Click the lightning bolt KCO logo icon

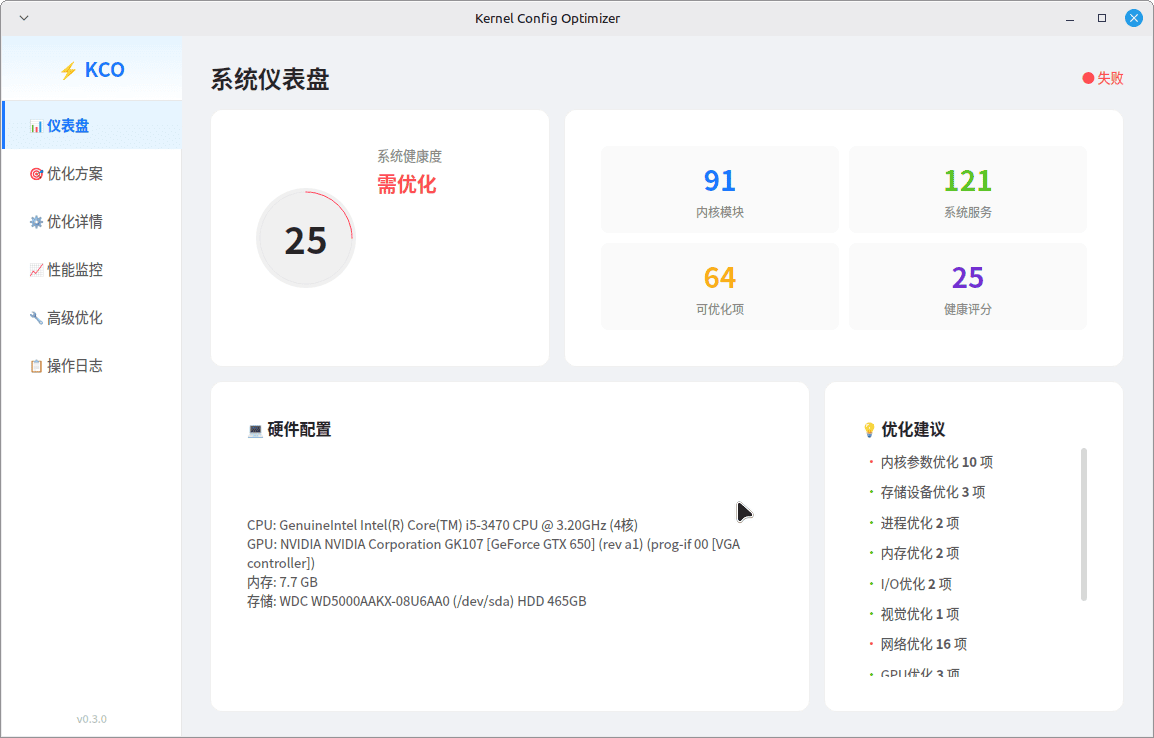tap(68, 71)
